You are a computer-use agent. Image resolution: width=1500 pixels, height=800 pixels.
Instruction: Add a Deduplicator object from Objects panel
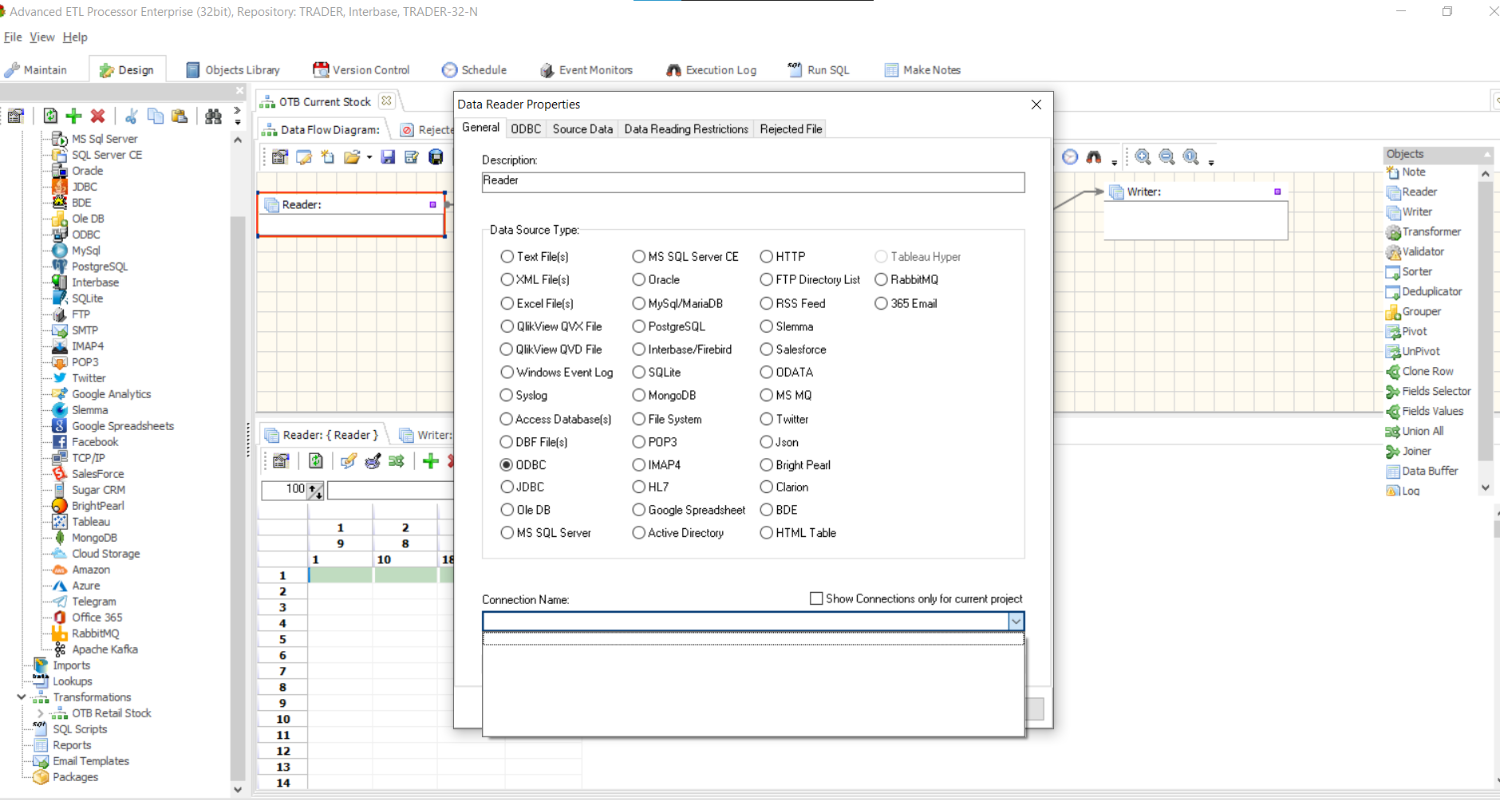click(x=1424, y=292)
